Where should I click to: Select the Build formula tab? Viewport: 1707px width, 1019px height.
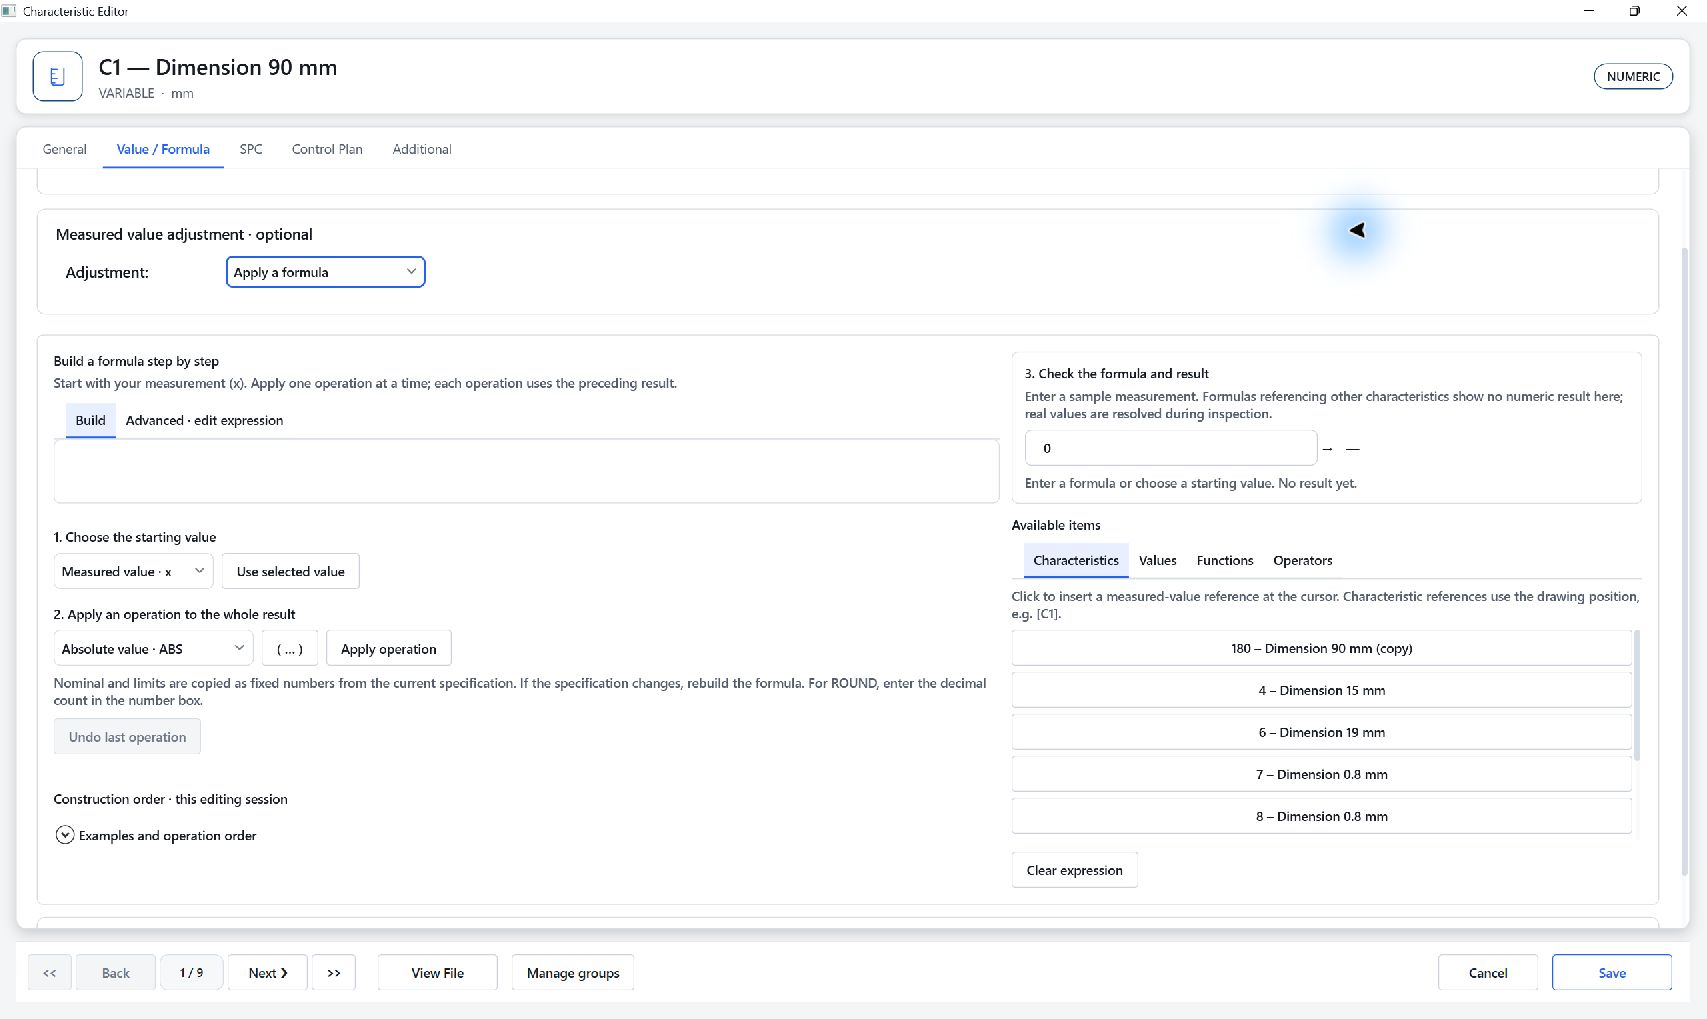click(x=90, y=420)
